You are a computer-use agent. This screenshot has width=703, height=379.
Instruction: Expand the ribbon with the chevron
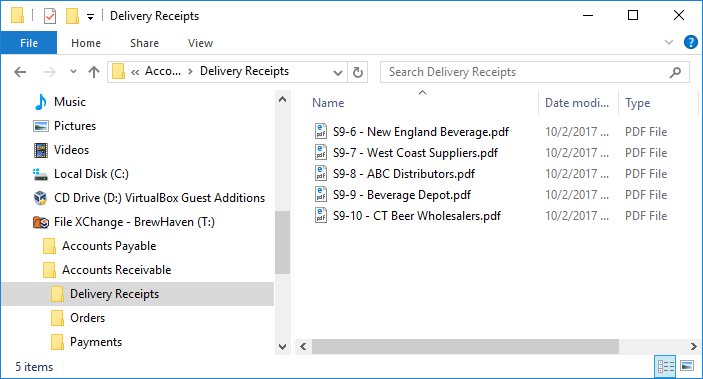click(x=668, y=43)
